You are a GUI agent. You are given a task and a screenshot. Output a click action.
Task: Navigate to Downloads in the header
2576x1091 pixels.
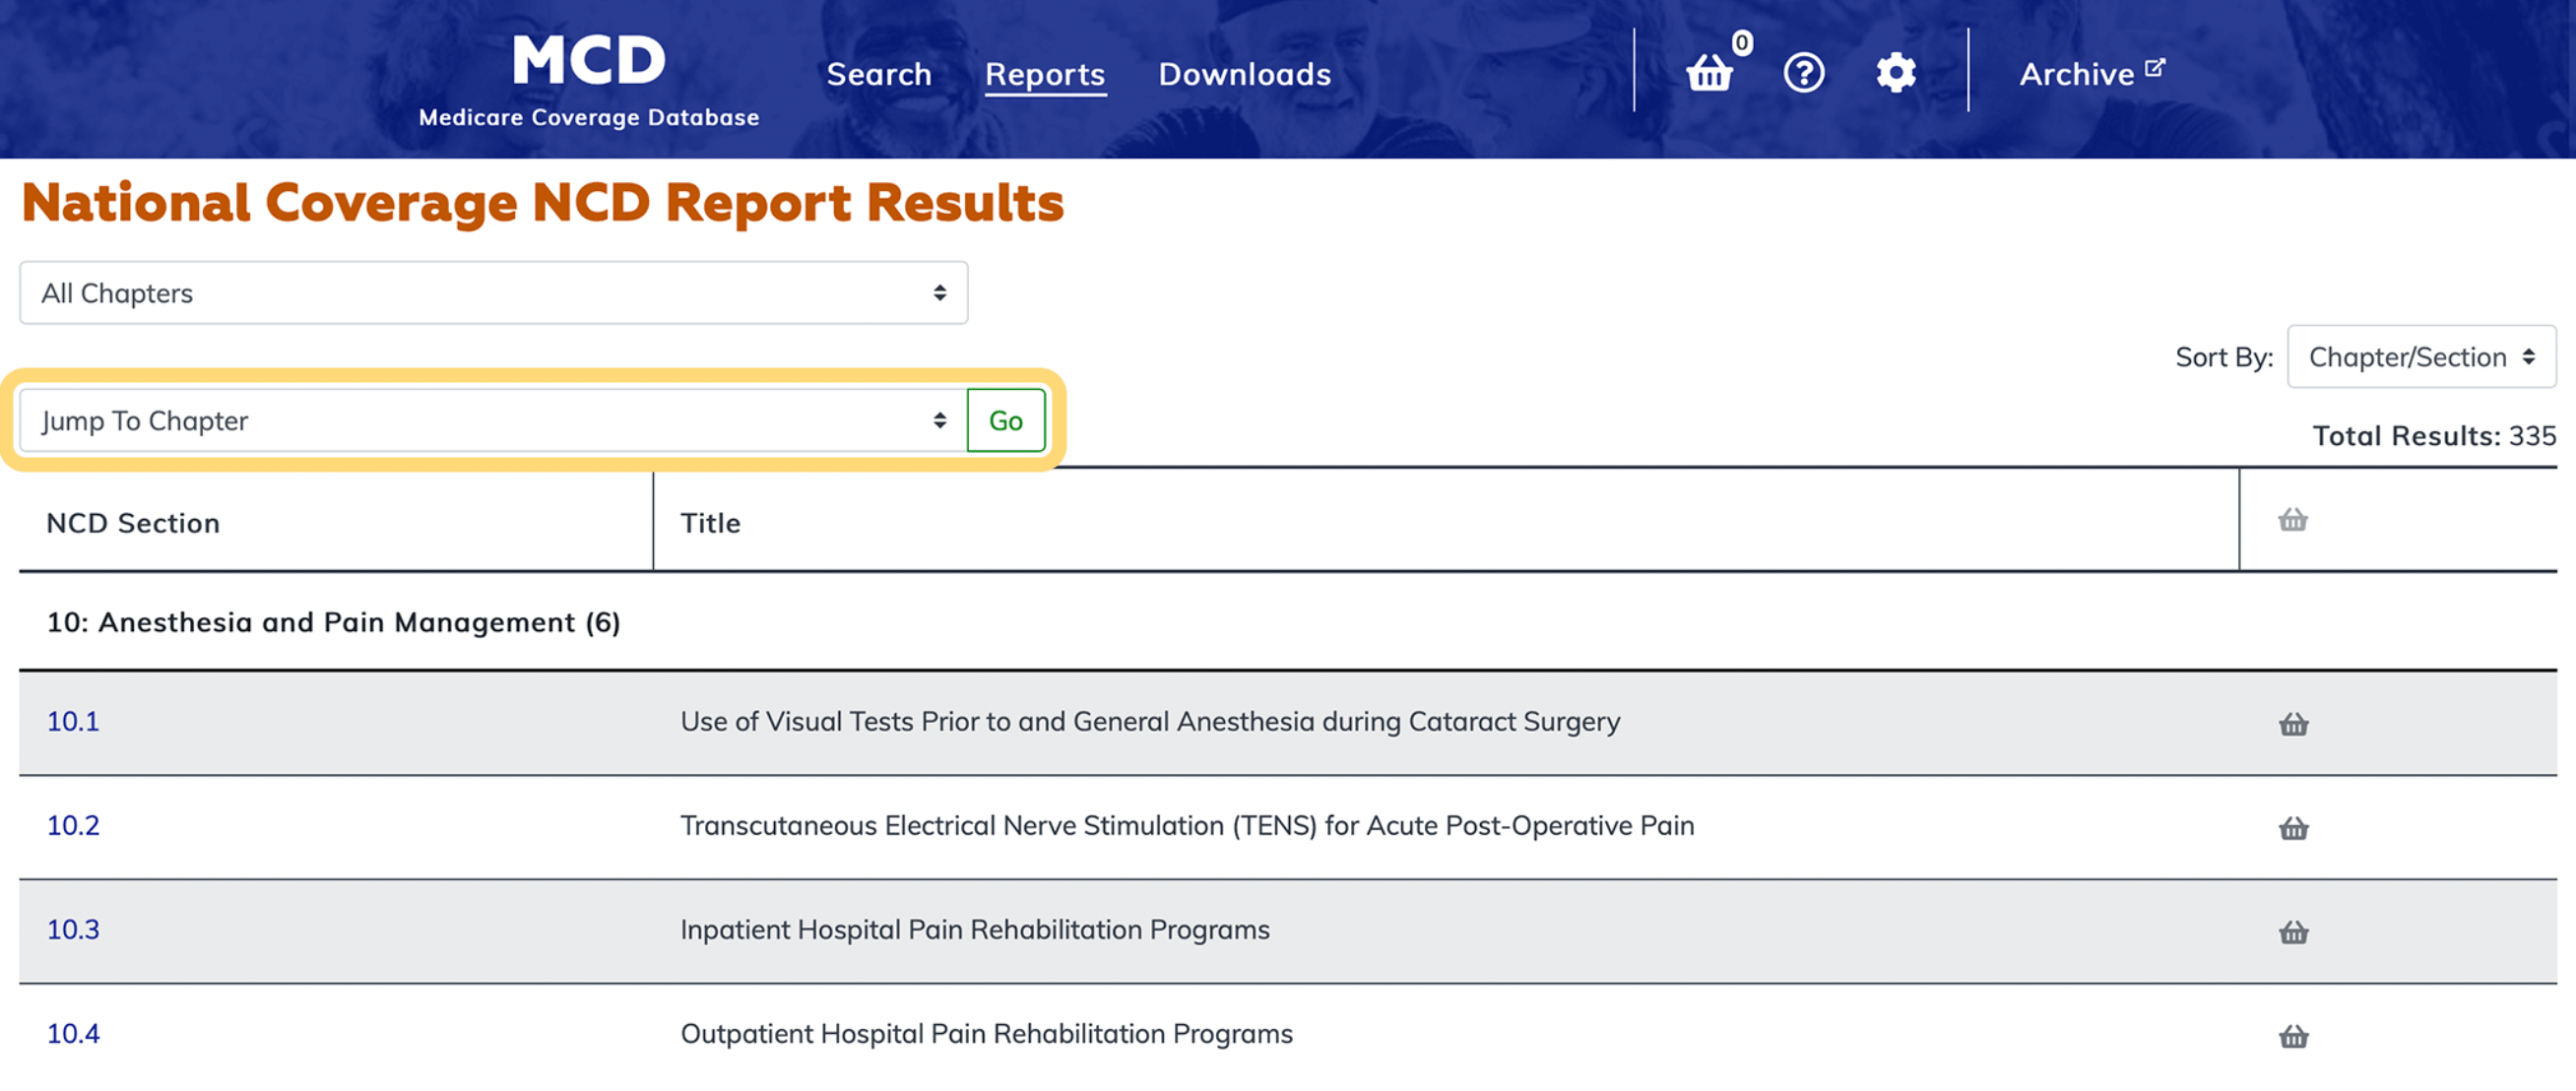pyautogui.click(x=1244, y=74)
